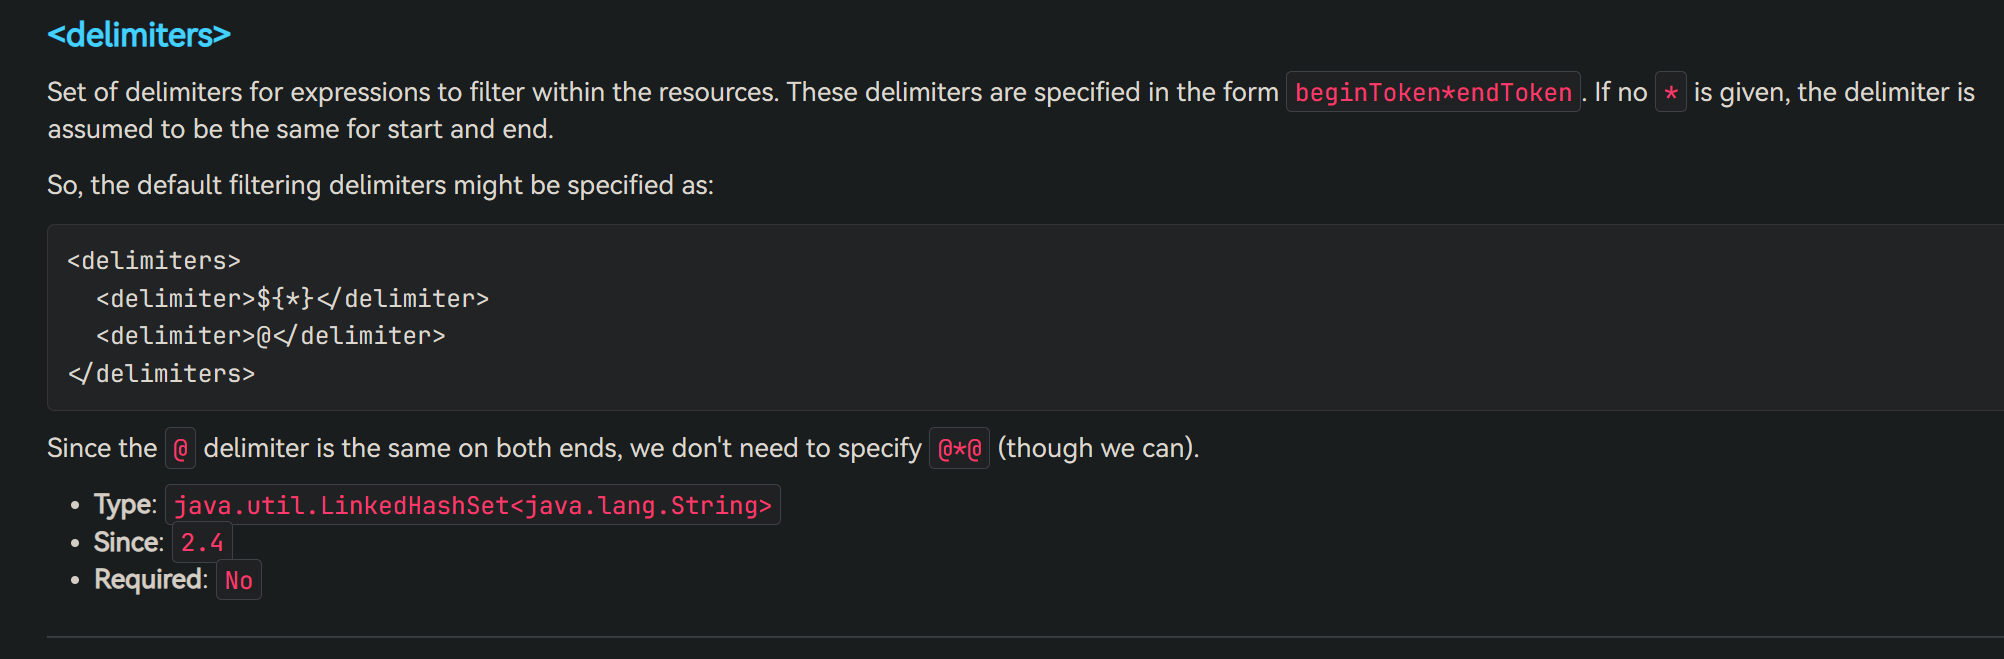Click the closing </delimiters> code line

(161, 374)
